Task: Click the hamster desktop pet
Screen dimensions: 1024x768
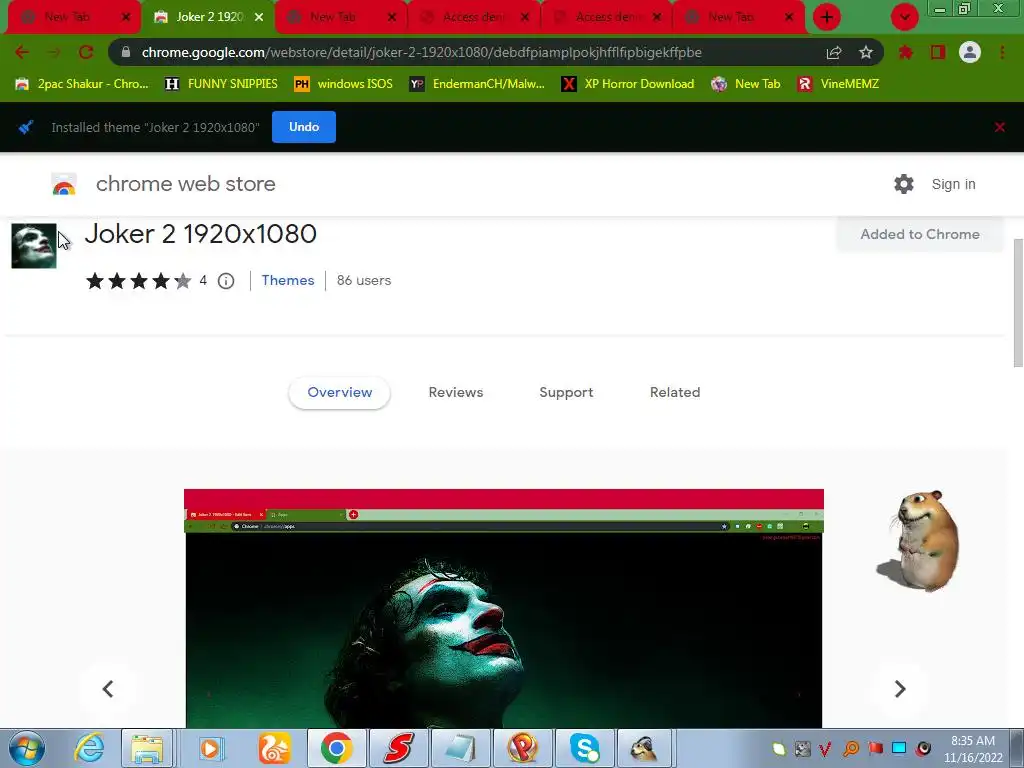Action: click(920, 540)
